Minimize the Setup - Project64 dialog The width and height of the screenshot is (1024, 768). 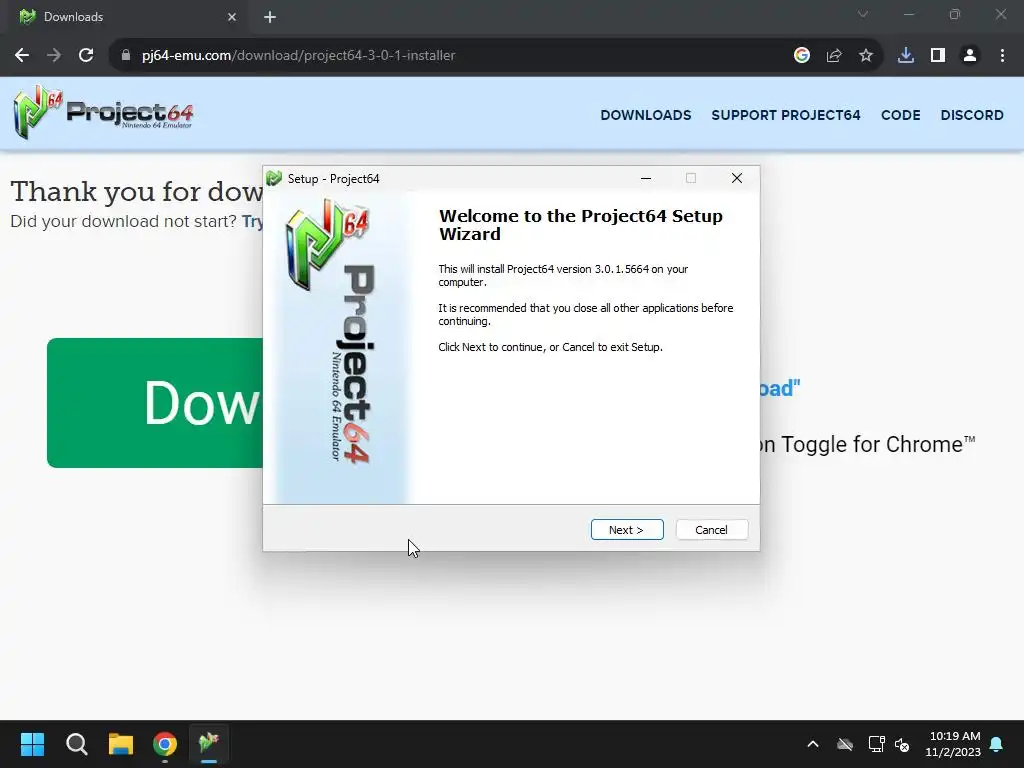(646, 178)
